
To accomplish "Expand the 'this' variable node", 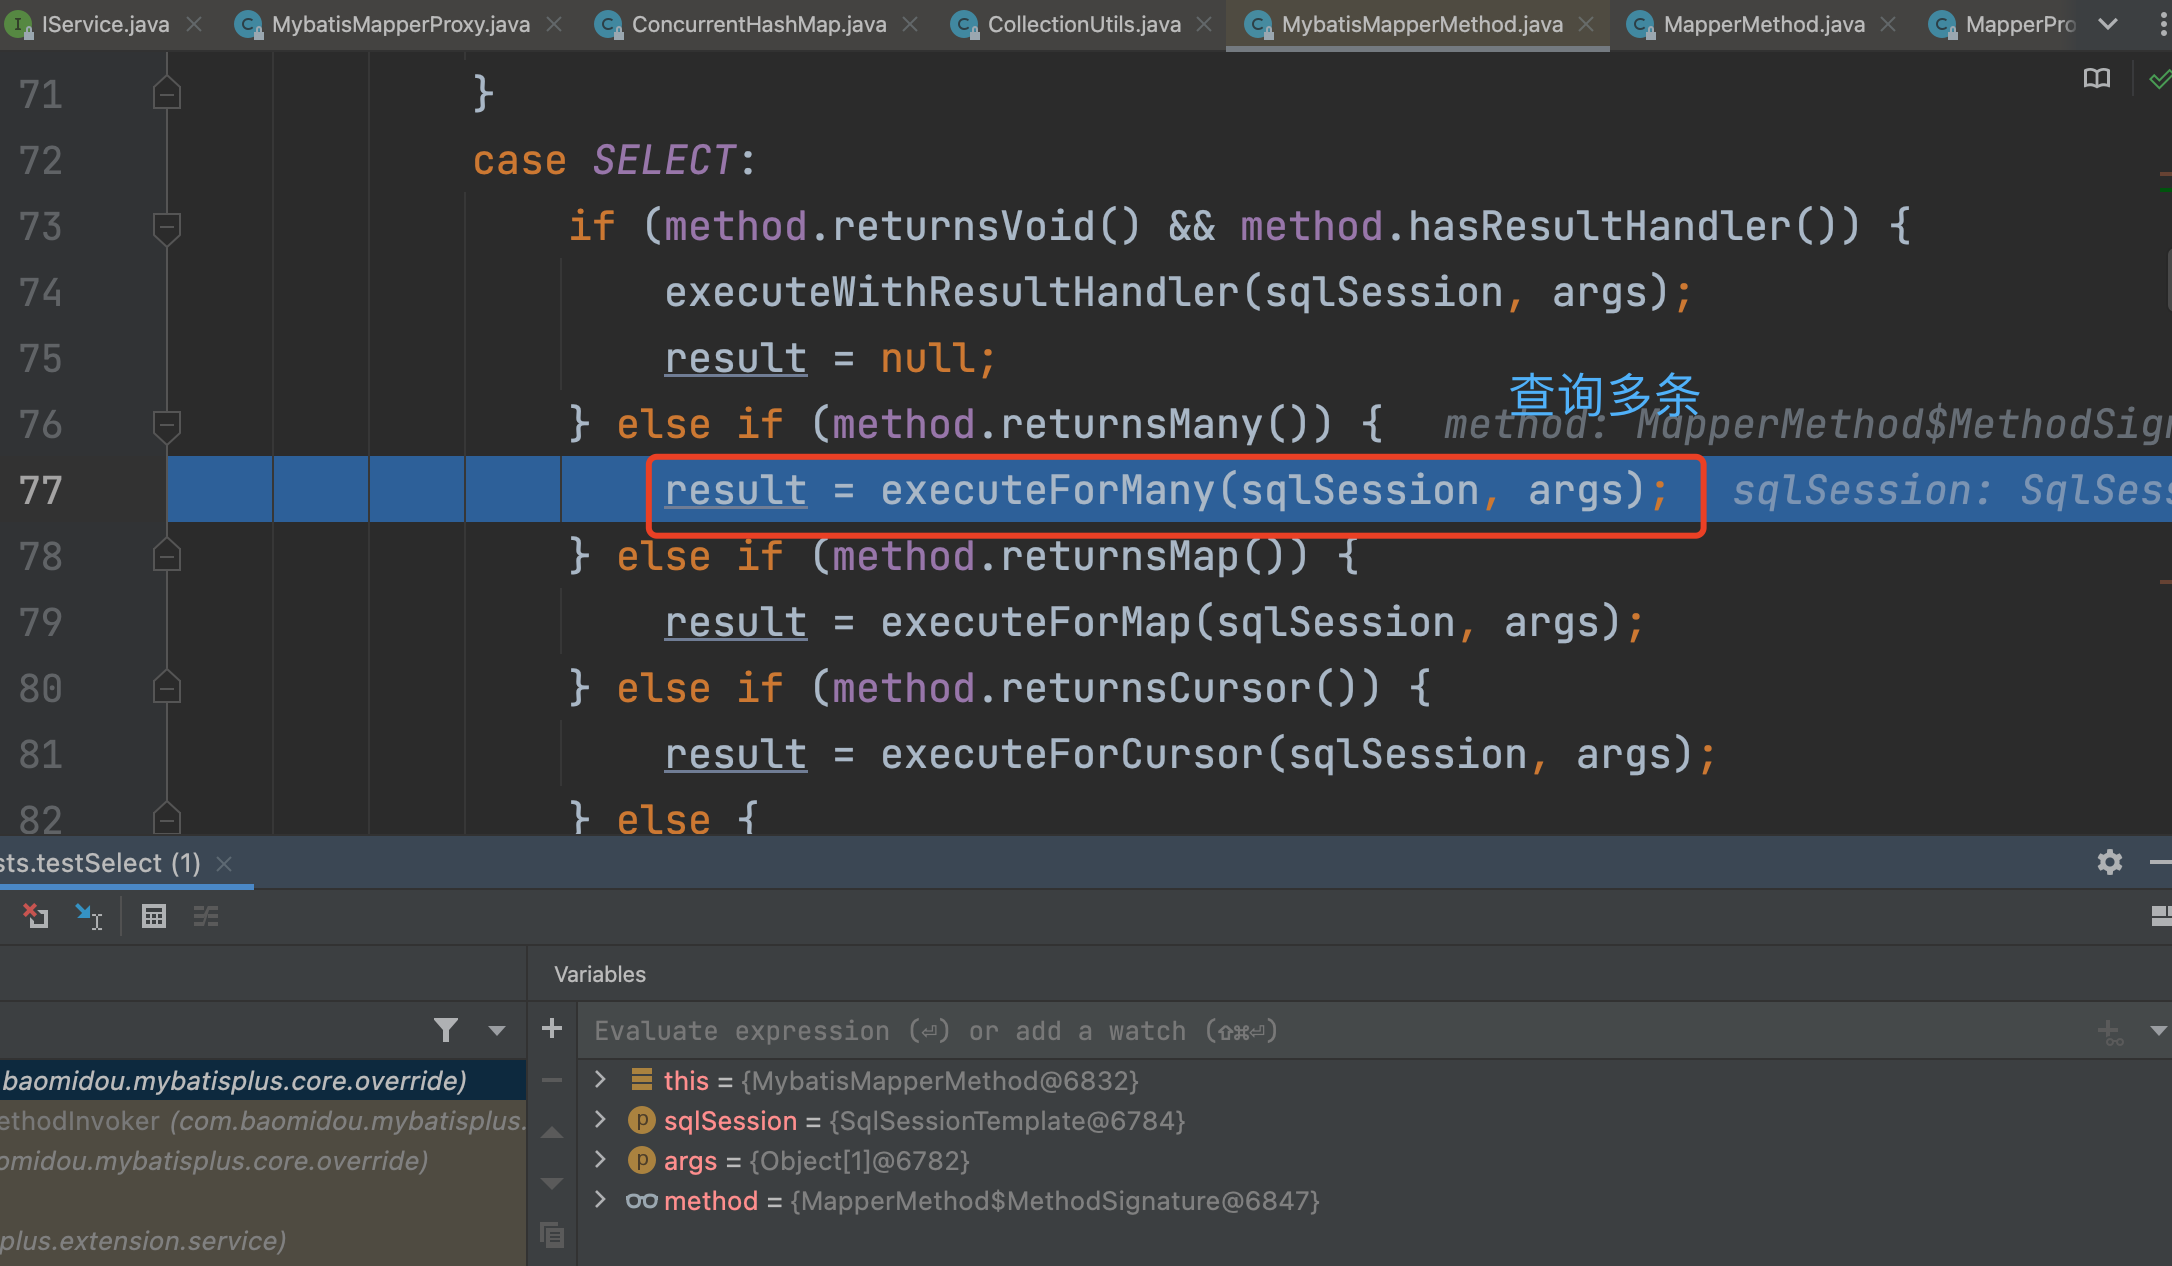I will [600, 1080].
